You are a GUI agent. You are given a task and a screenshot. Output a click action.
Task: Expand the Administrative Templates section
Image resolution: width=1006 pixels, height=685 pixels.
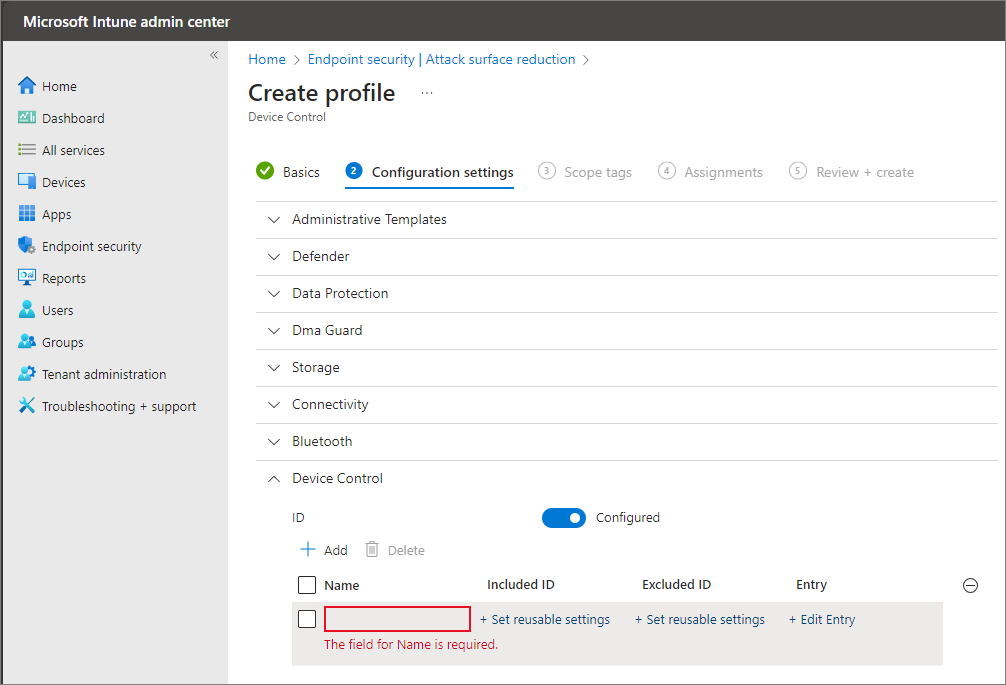pos(274,219)
